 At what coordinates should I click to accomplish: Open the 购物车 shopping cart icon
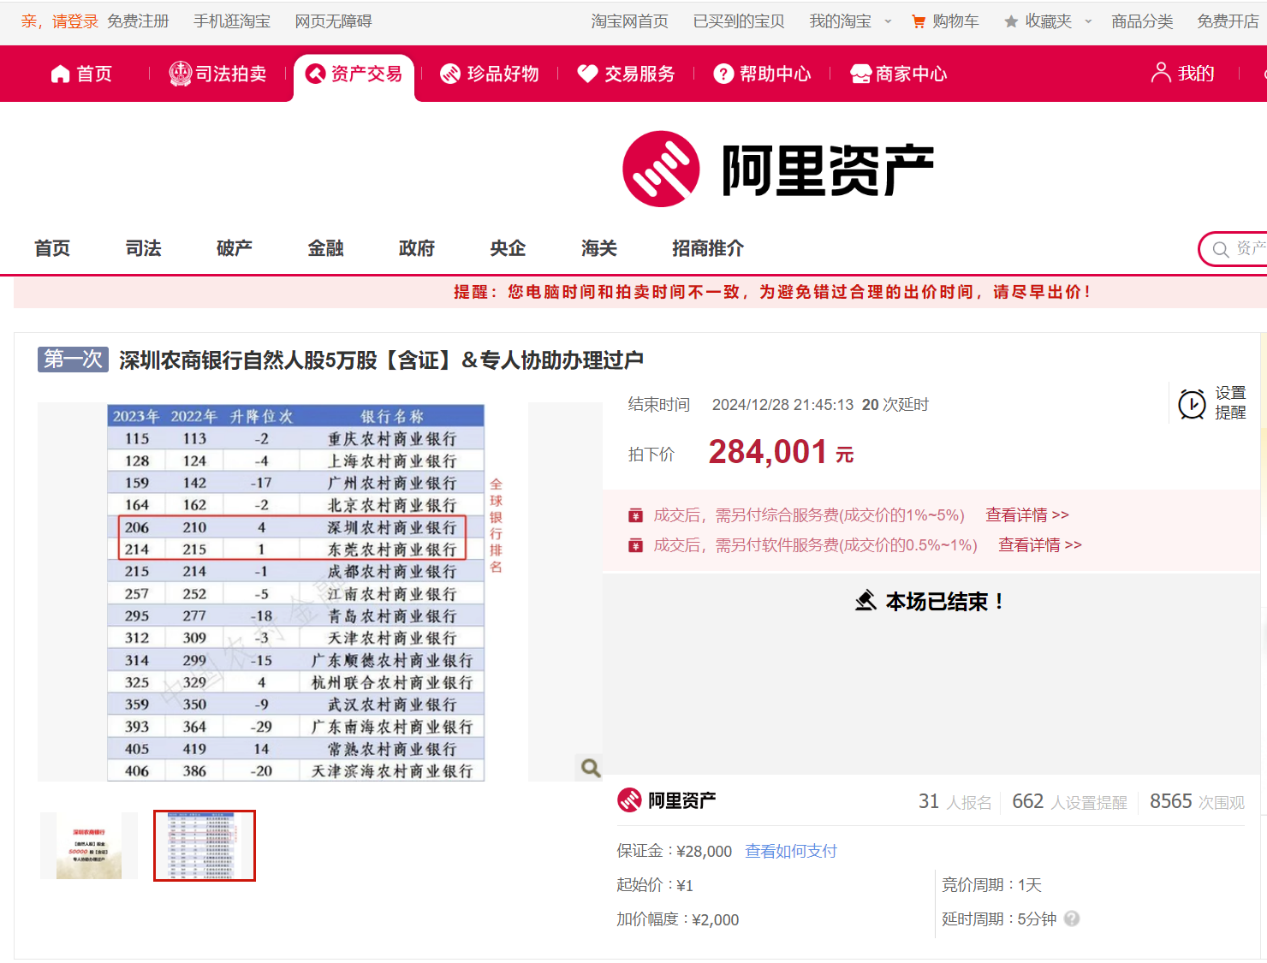pyautogui.click(x=917, y=20)
